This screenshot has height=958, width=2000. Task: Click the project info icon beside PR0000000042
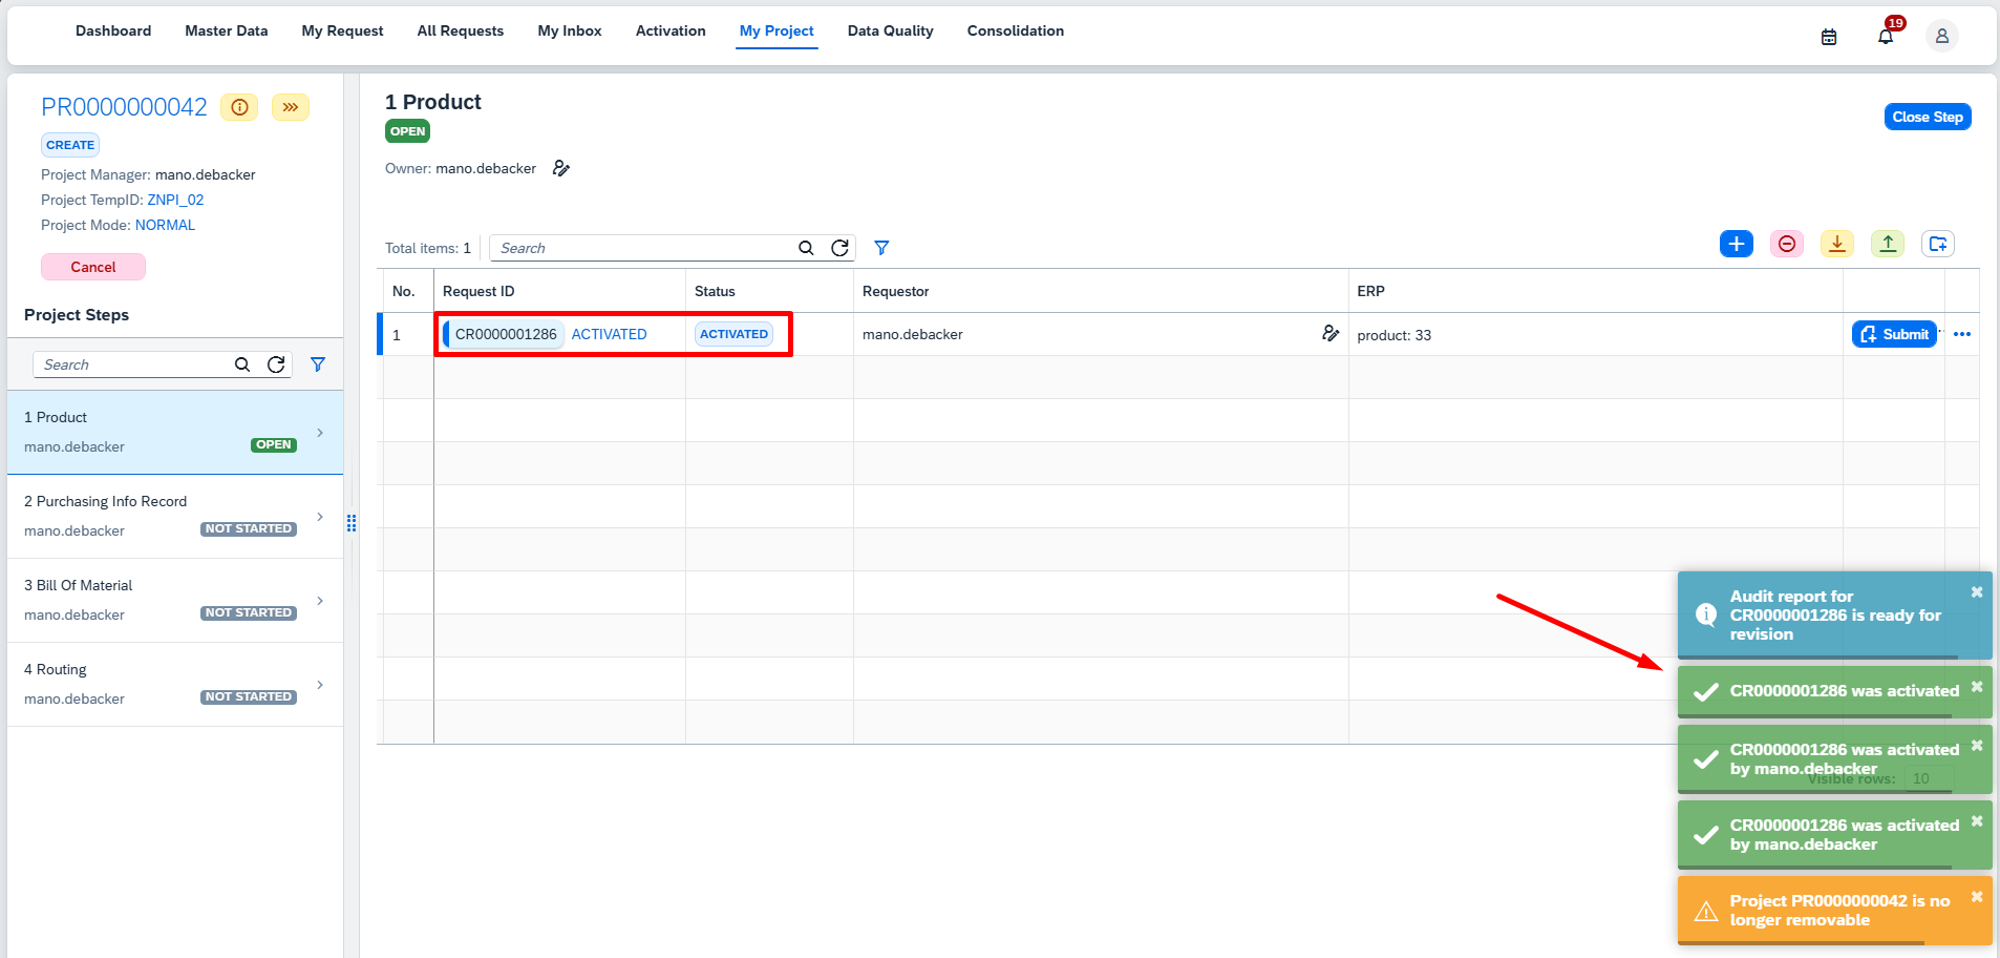[x=239, y=107]
